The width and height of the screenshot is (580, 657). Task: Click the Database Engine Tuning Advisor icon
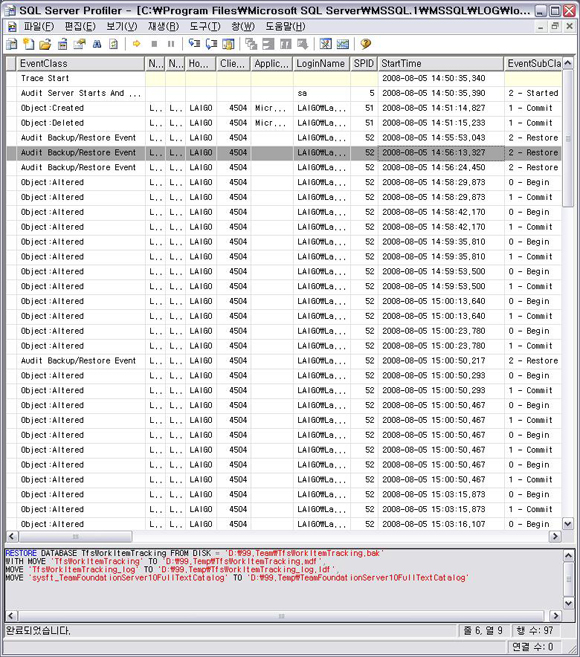pos(325,44)
